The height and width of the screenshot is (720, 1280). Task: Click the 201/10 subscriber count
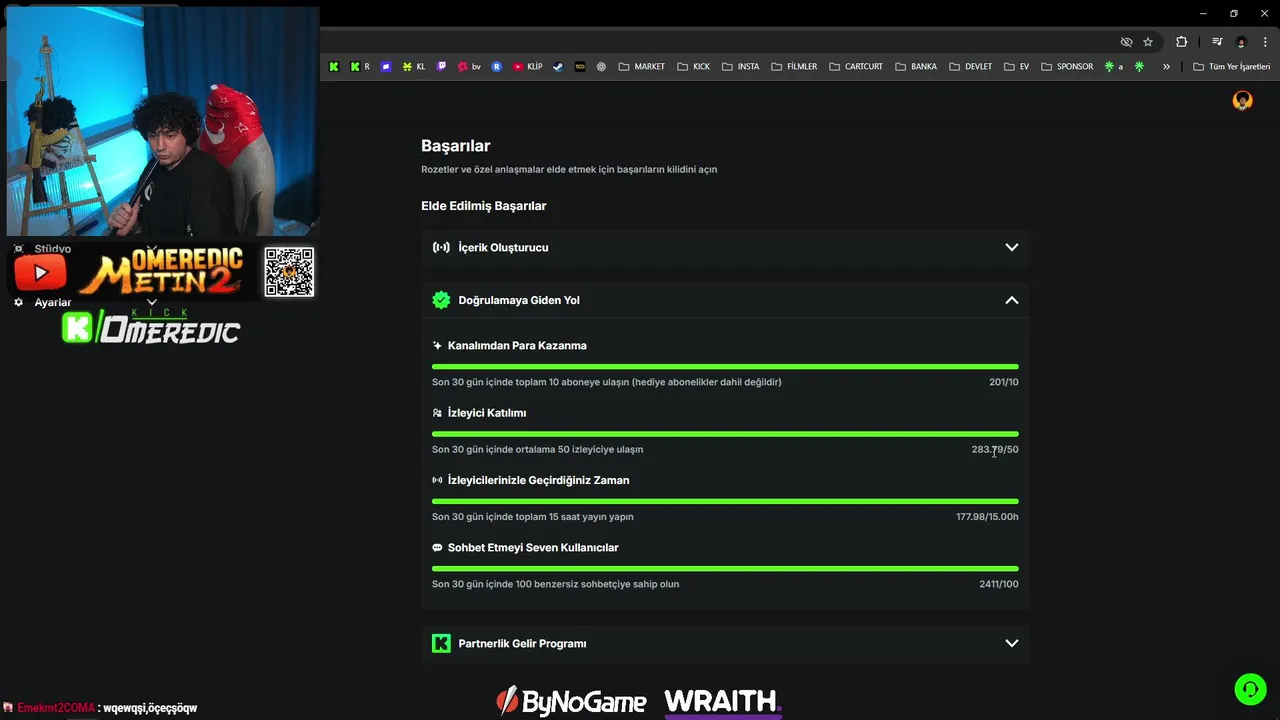tap(1004, 382)
